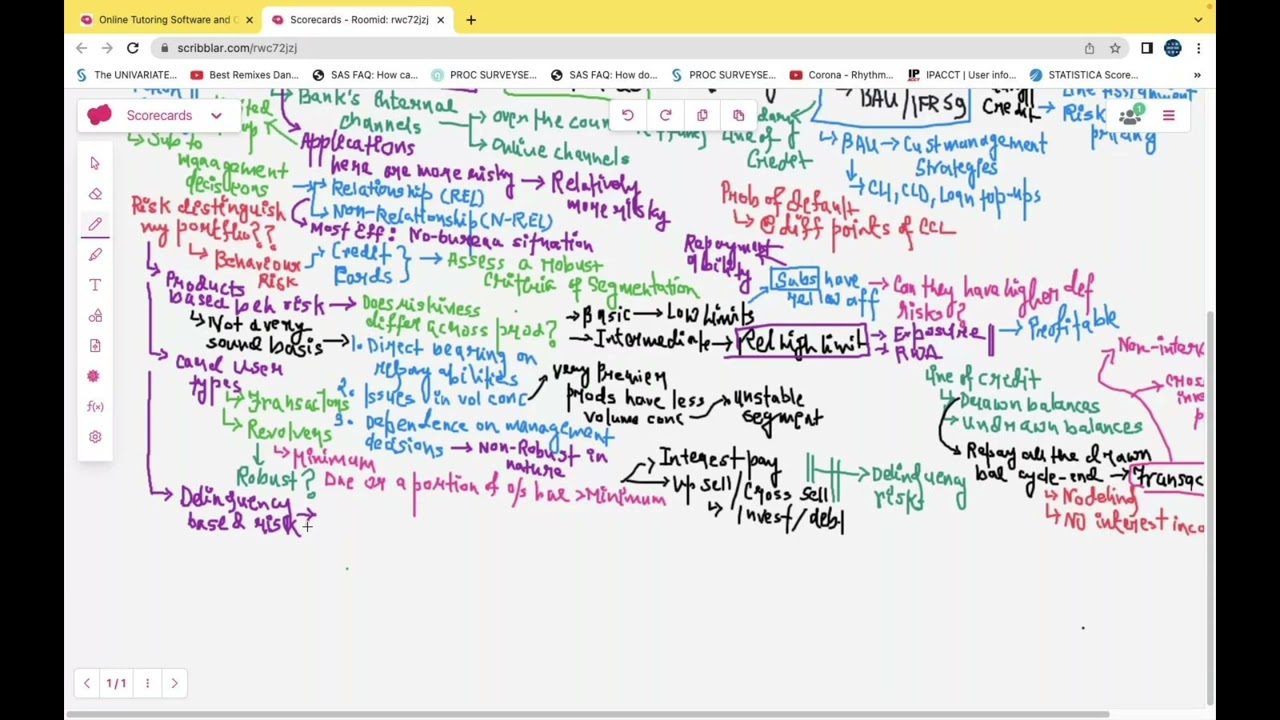Click the copy icon in whiteboard toolbar
This screenshot has height=720, width=1280.
click(702, 115)
